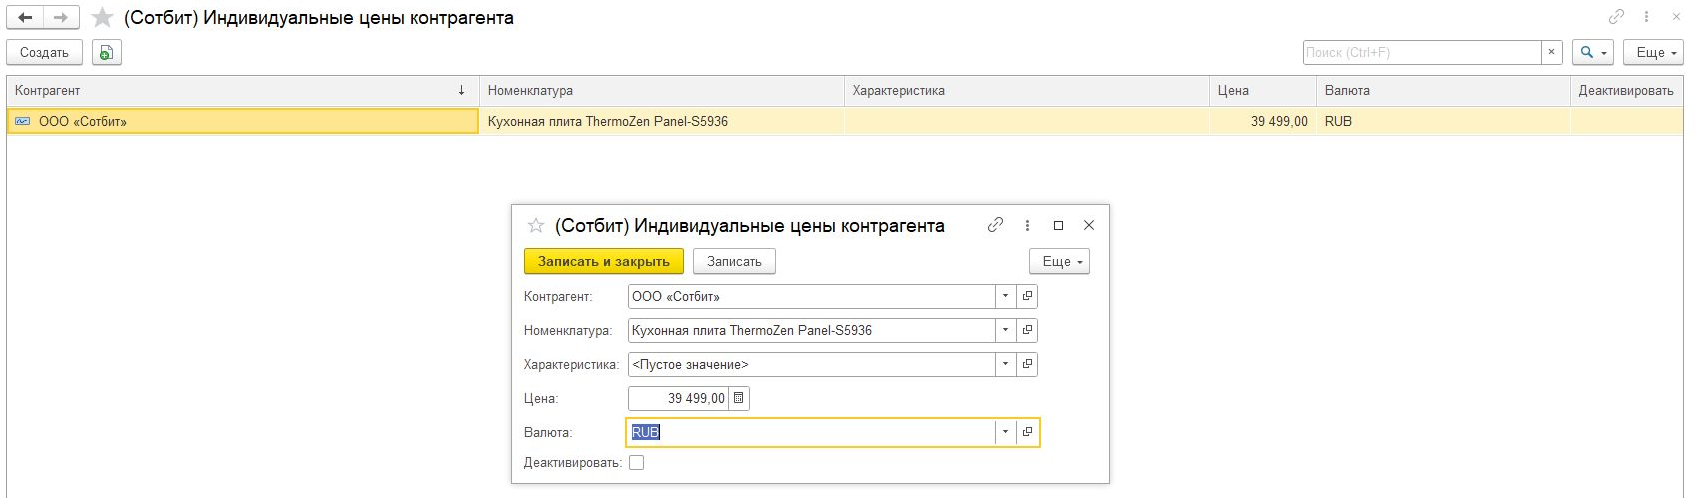The width and height of the screenshot is (1695, 498).
Task: Focus the Поиск (Ctrl+F) search field
Action: (1422, 52)
